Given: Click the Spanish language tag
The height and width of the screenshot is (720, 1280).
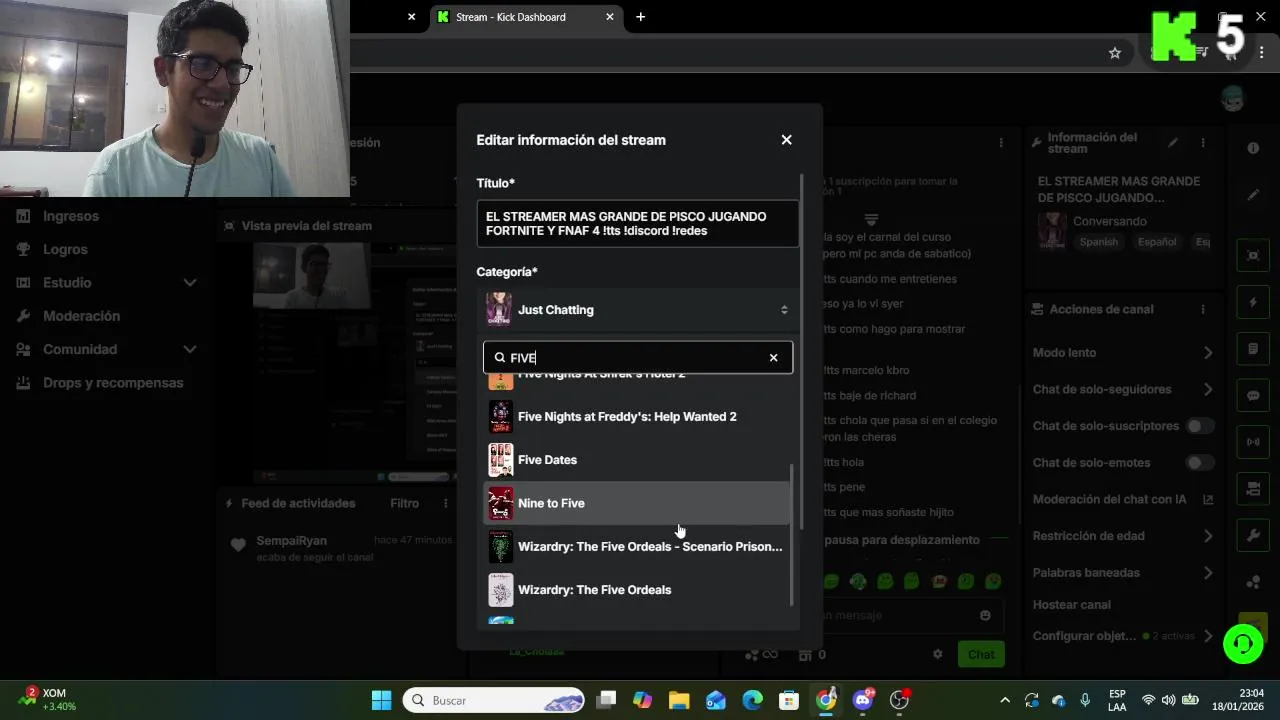Looking at the screenshot, I should (x=1098, y=242).
